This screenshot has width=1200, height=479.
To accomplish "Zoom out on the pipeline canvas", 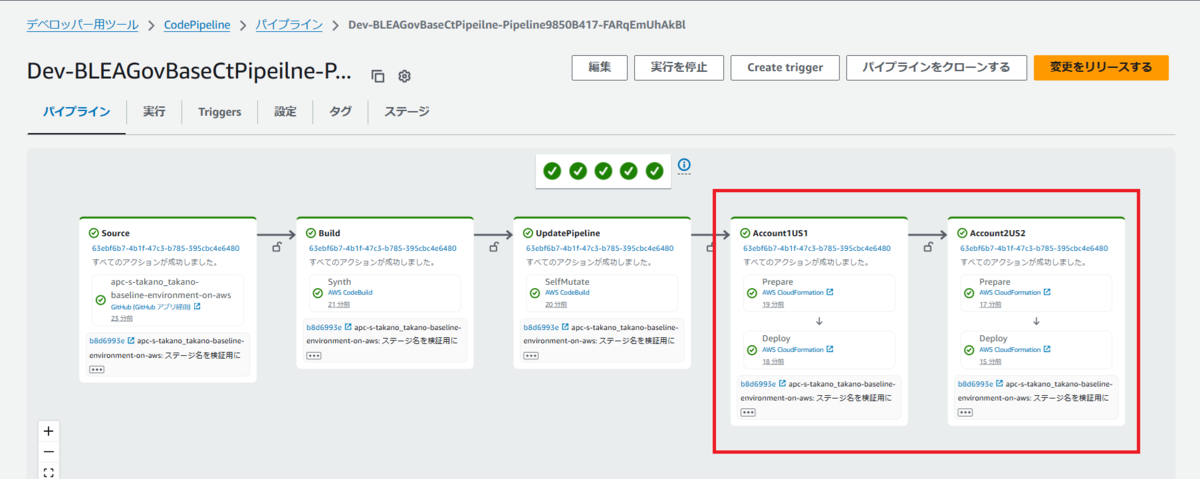I will [49, 452].
